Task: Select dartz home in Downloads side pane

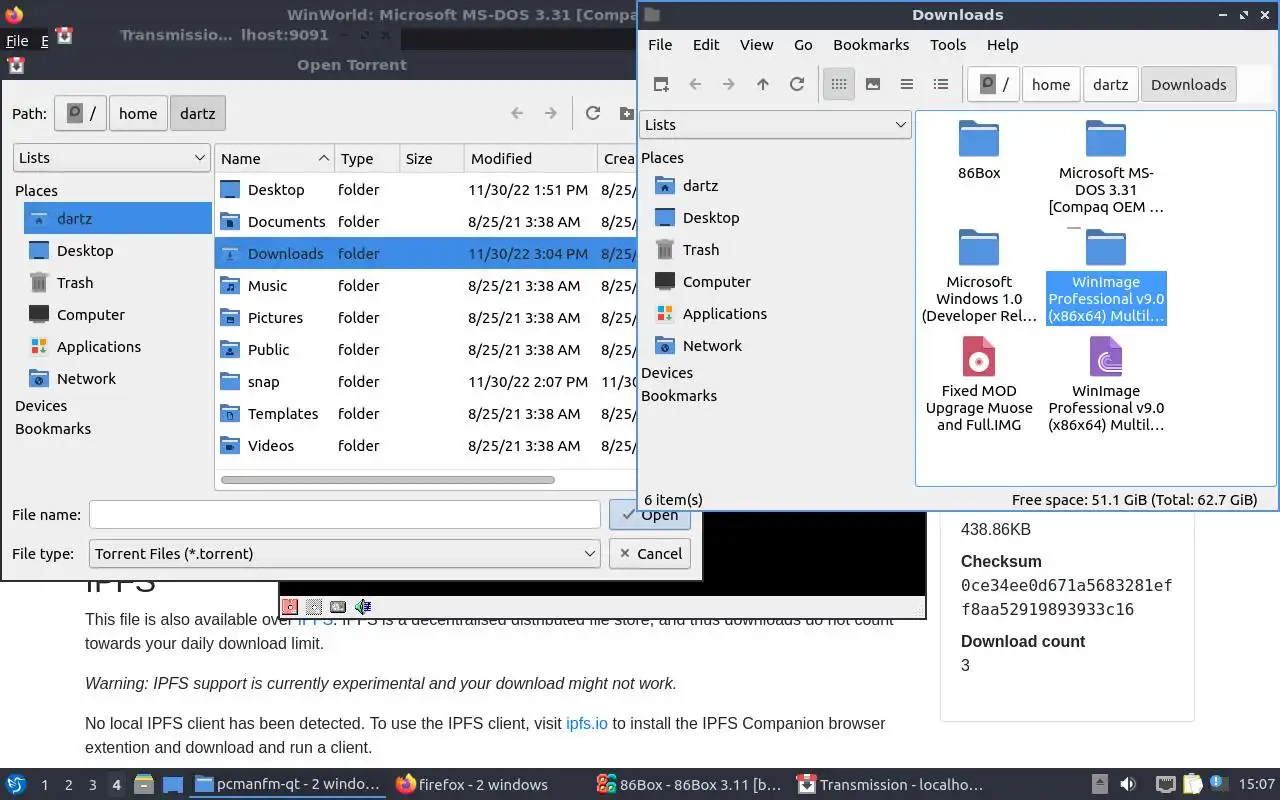Action: pyautogui.click(x=700, y=186)
